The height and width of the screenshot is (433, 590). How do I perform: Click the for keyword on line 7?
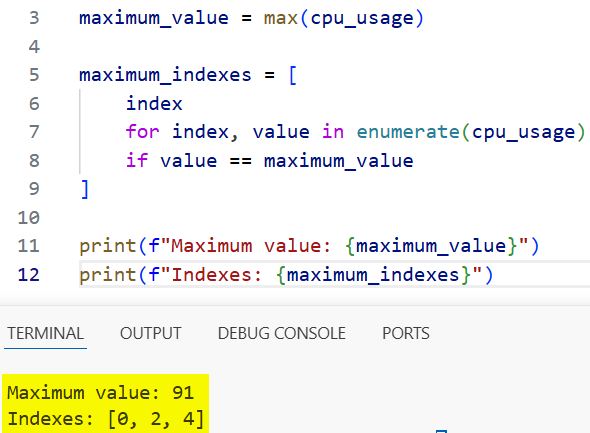click(x=142, y=132)
